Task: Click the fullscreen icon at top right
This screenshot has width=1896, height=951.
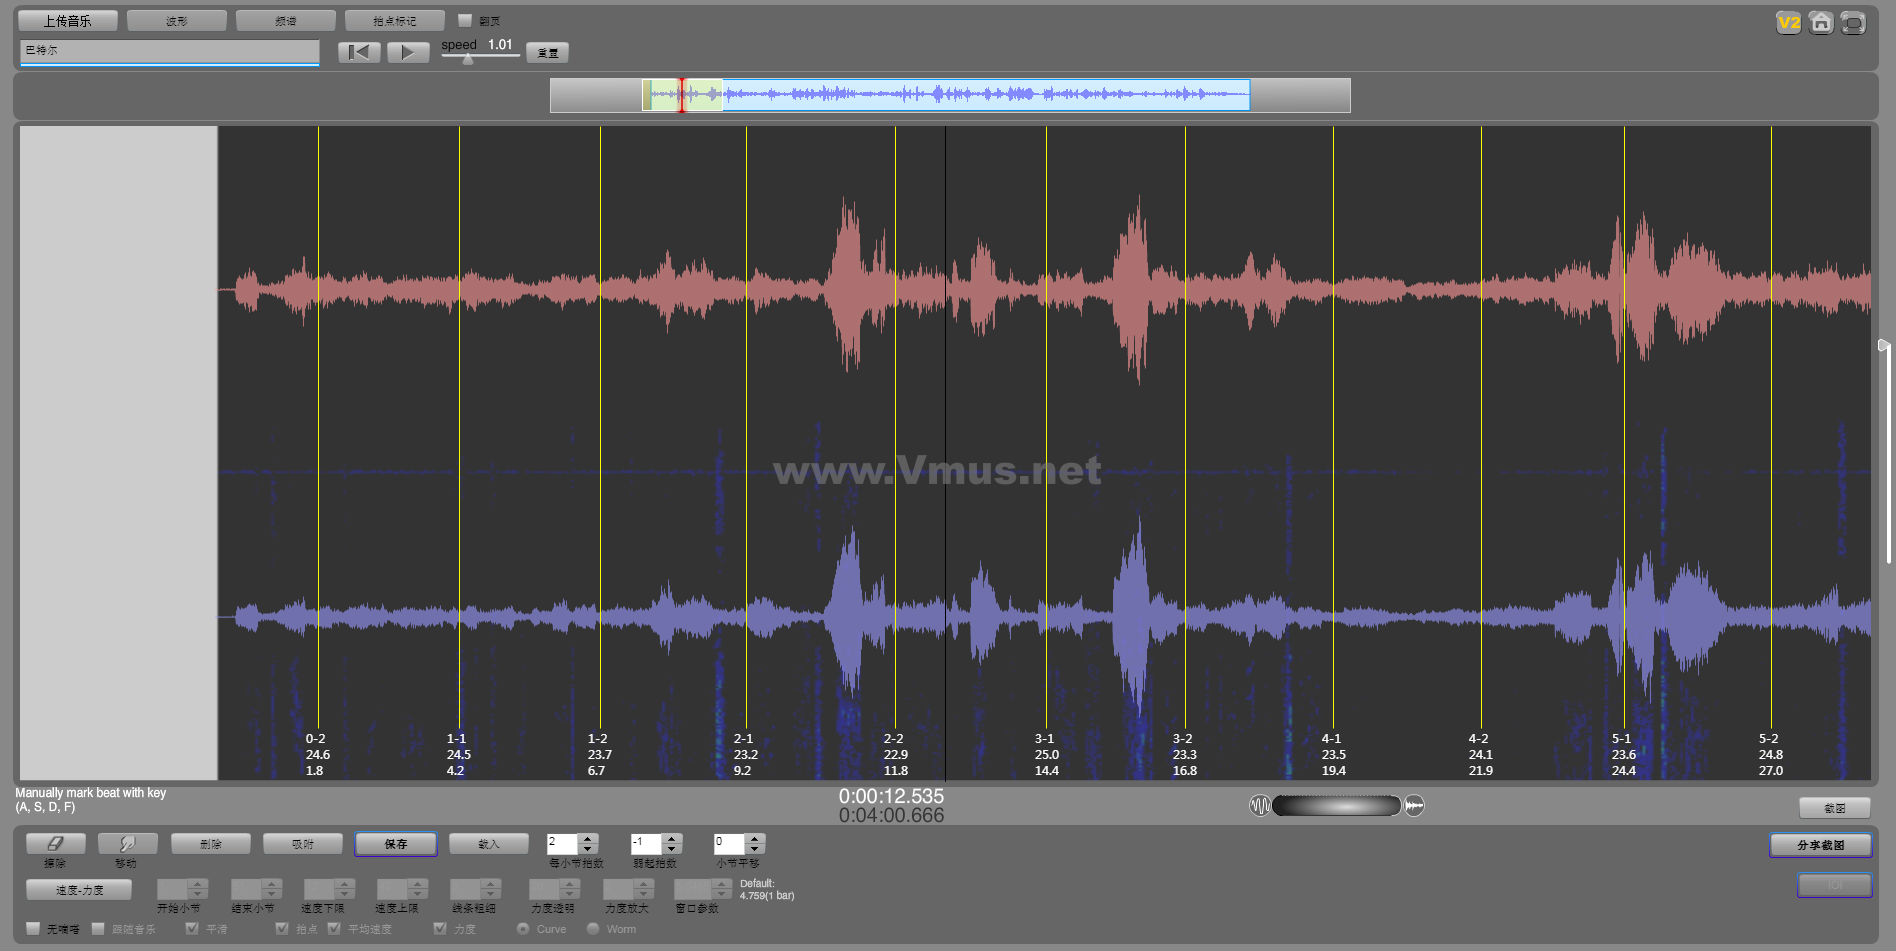Action: pos(1853,23)
